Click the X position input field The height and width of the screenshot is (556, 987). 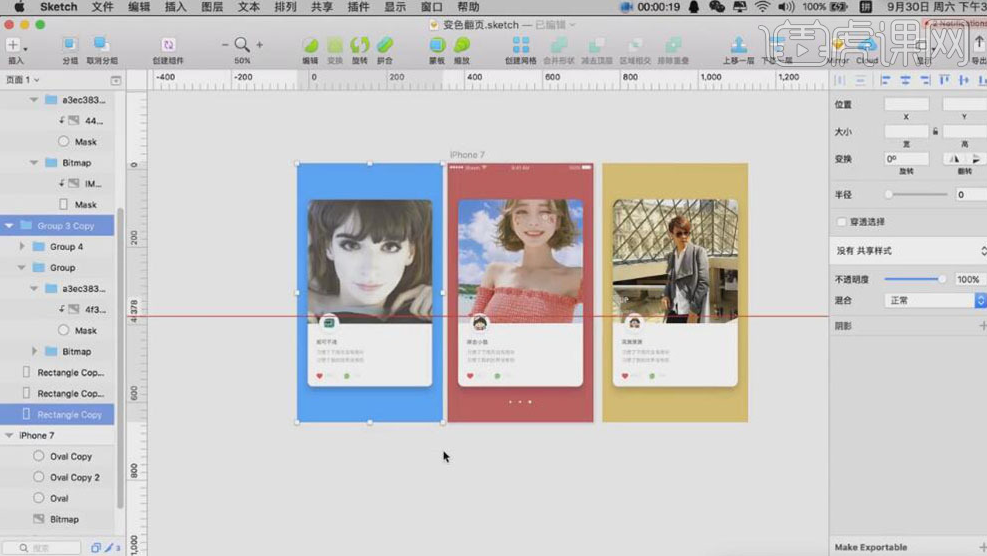pyautogui.click(x=906, y=104)
